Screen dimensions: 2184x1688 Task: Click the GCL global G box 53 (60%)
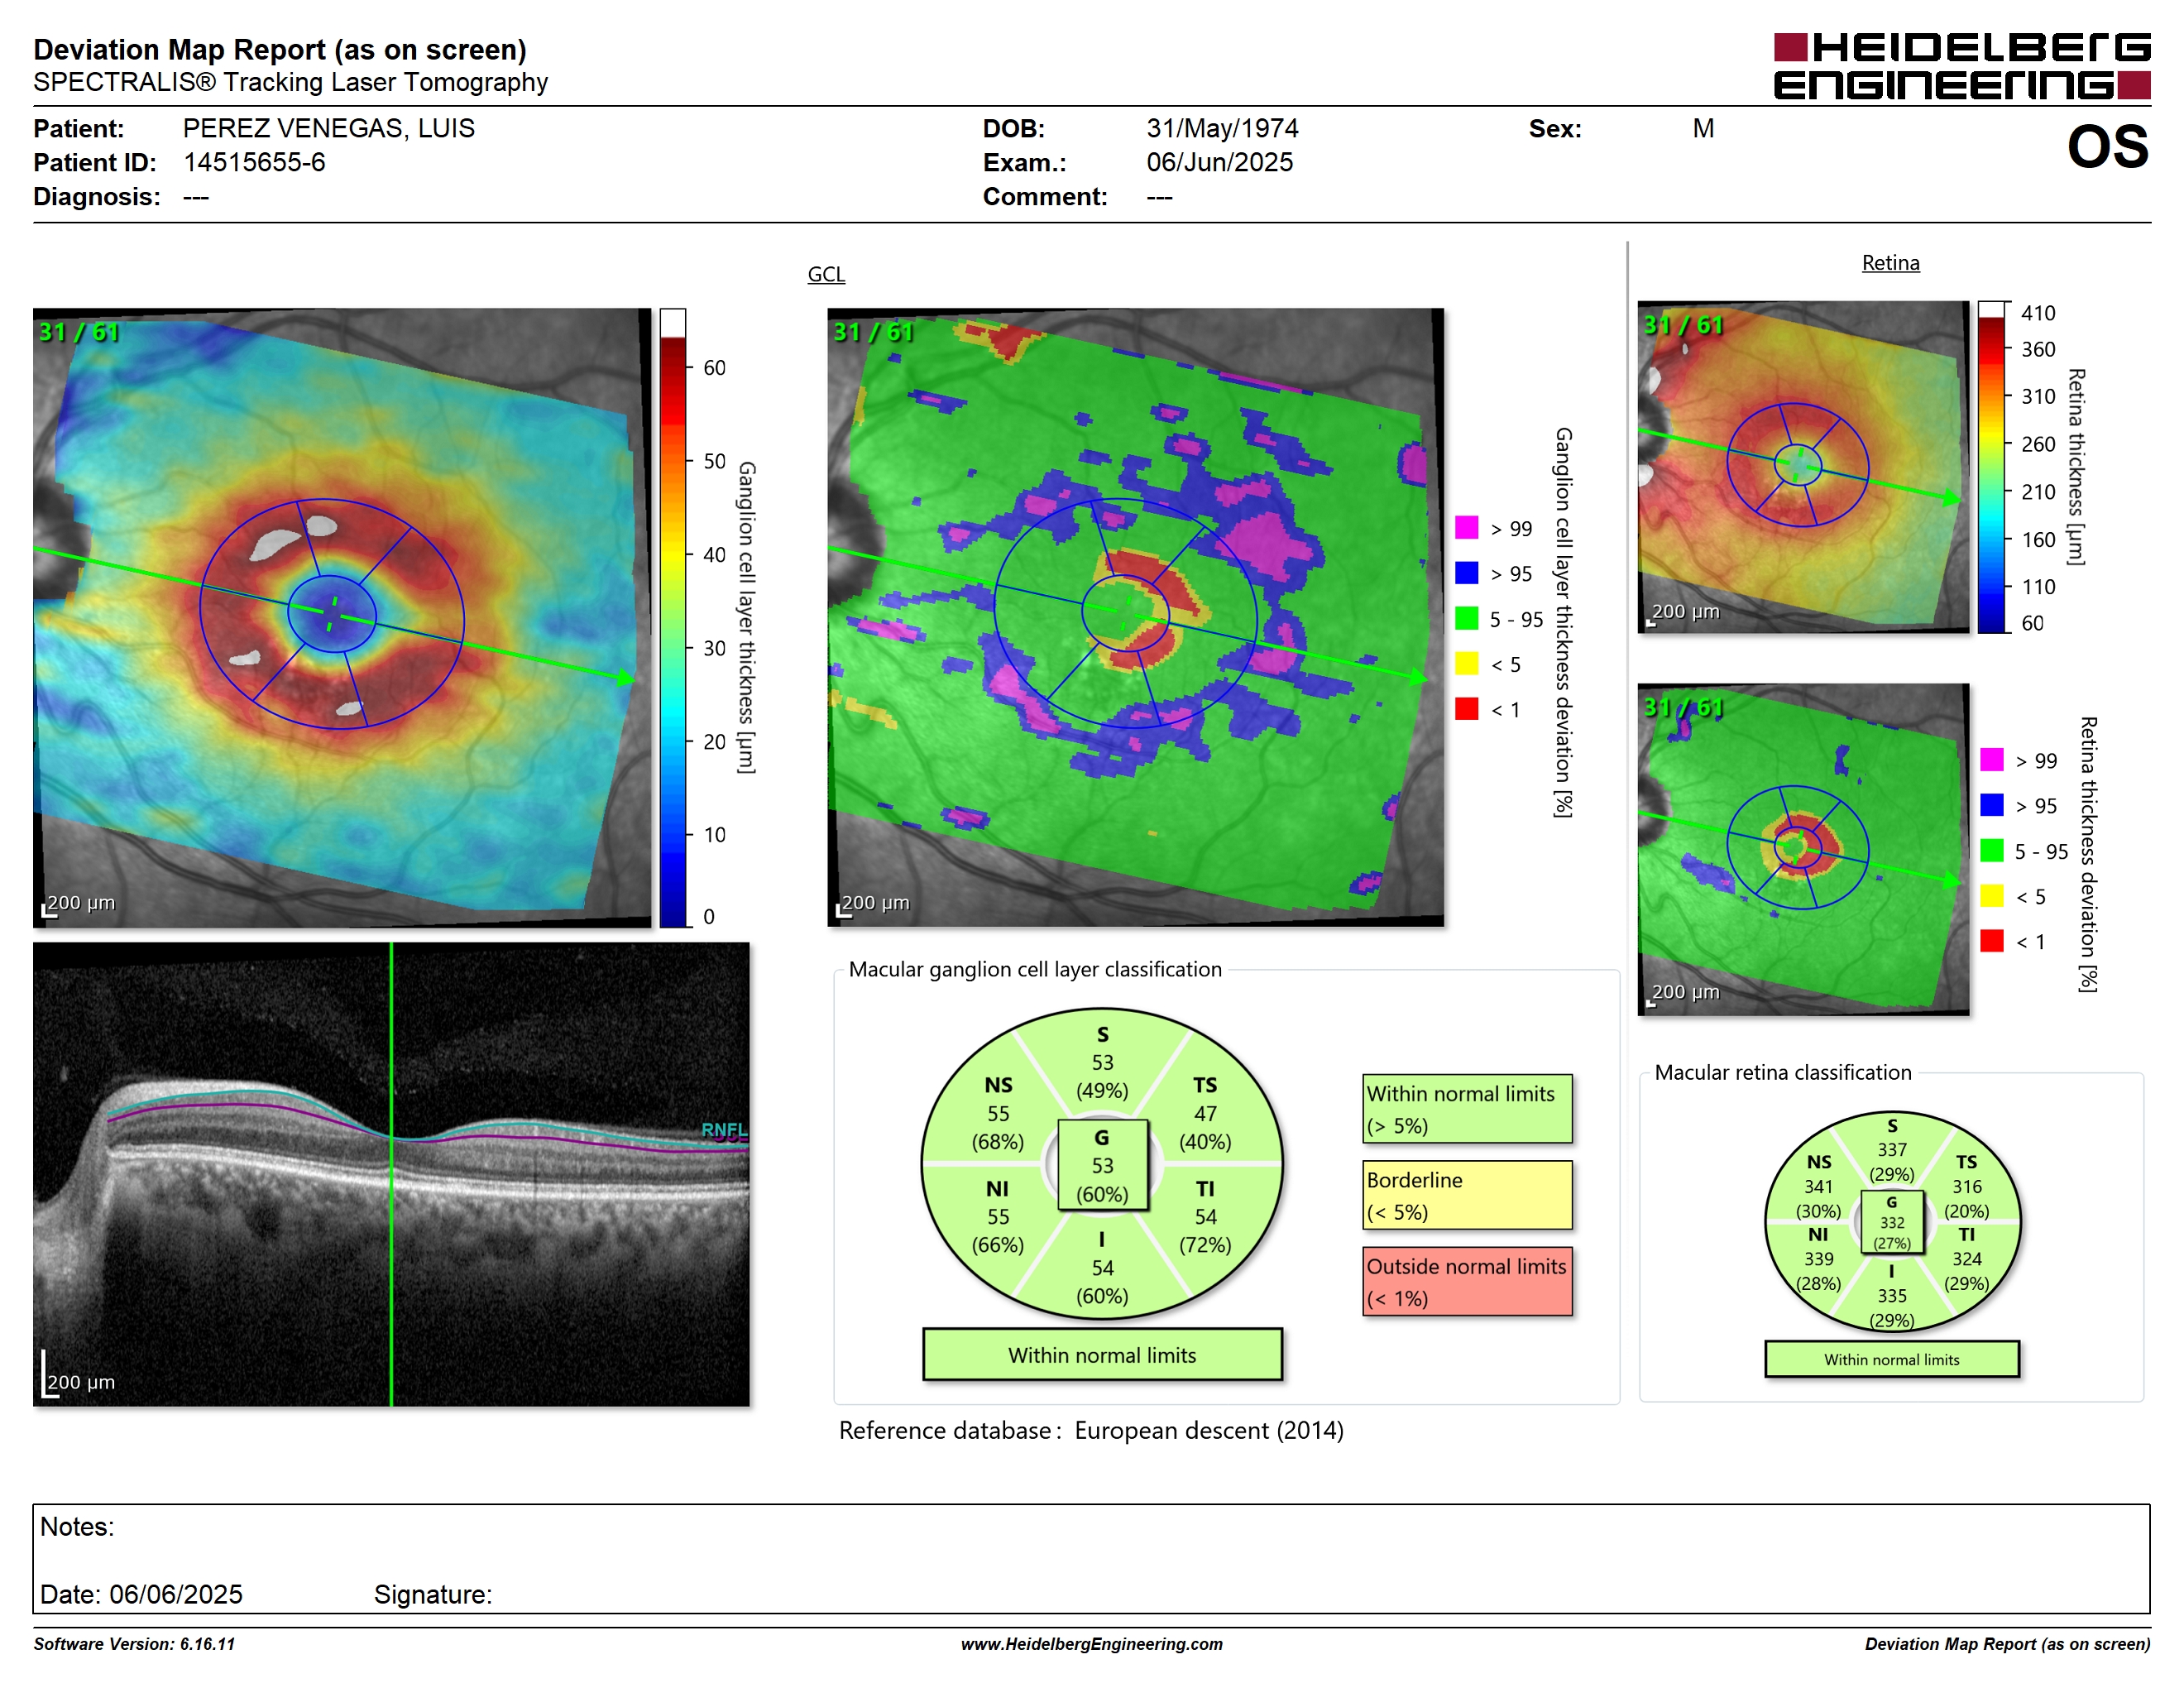(x=1102, y=1165)
